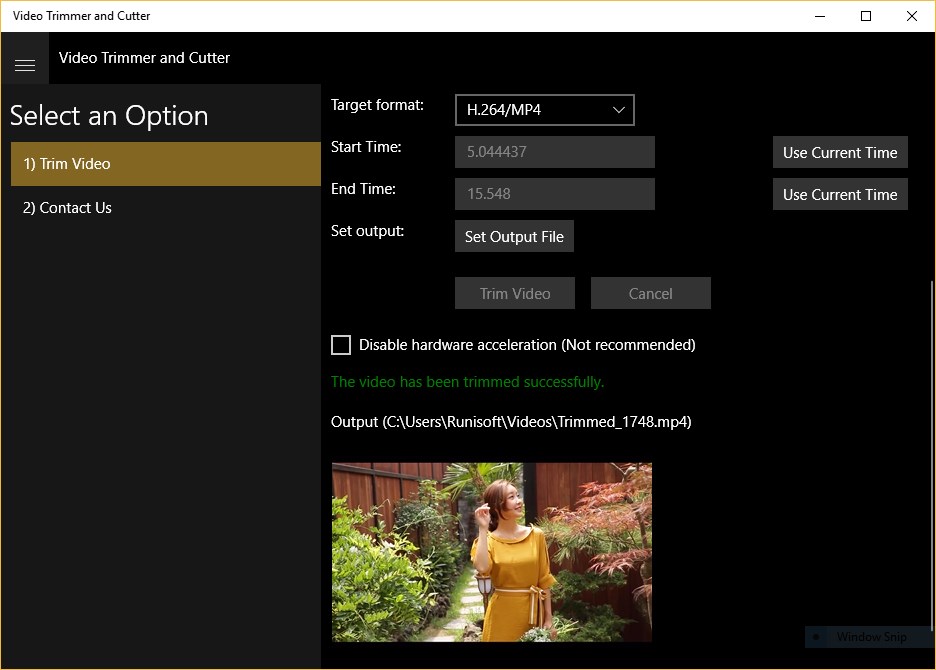Click the Window Snip notification
Screen dimensions: 936x670
867,637
